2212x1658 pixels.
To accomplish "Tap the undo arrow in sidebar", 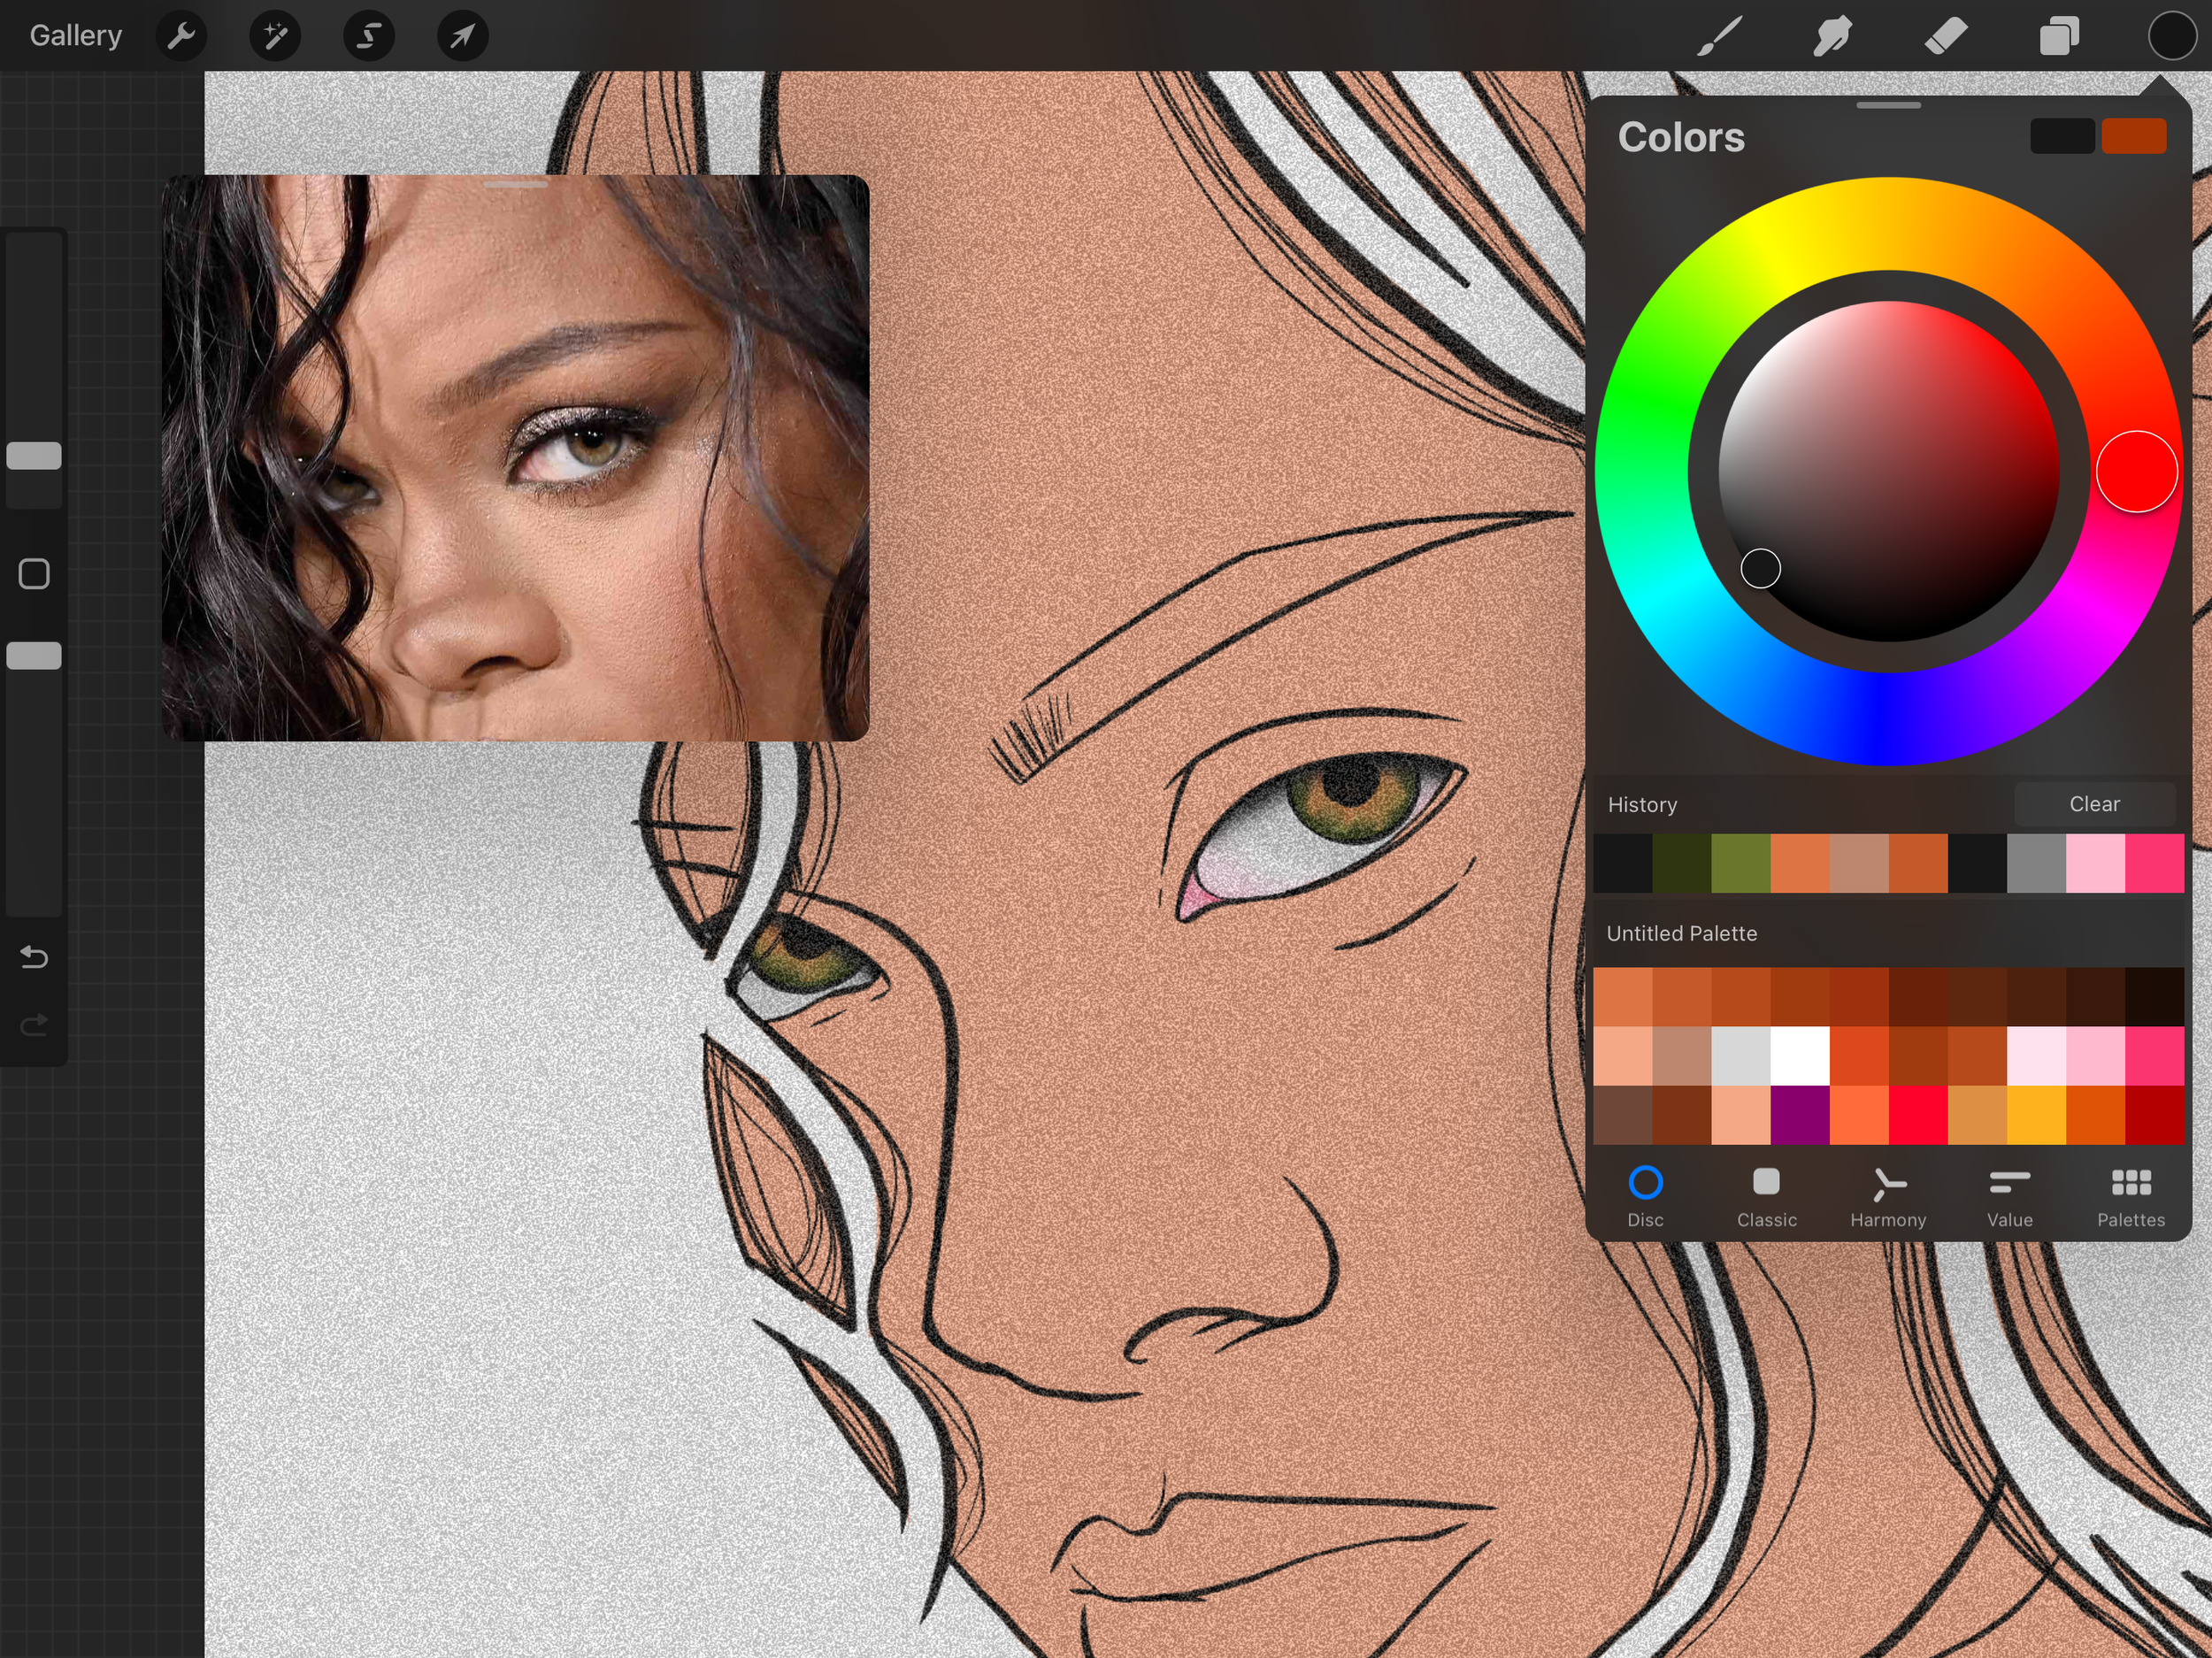I will [34, 957].
